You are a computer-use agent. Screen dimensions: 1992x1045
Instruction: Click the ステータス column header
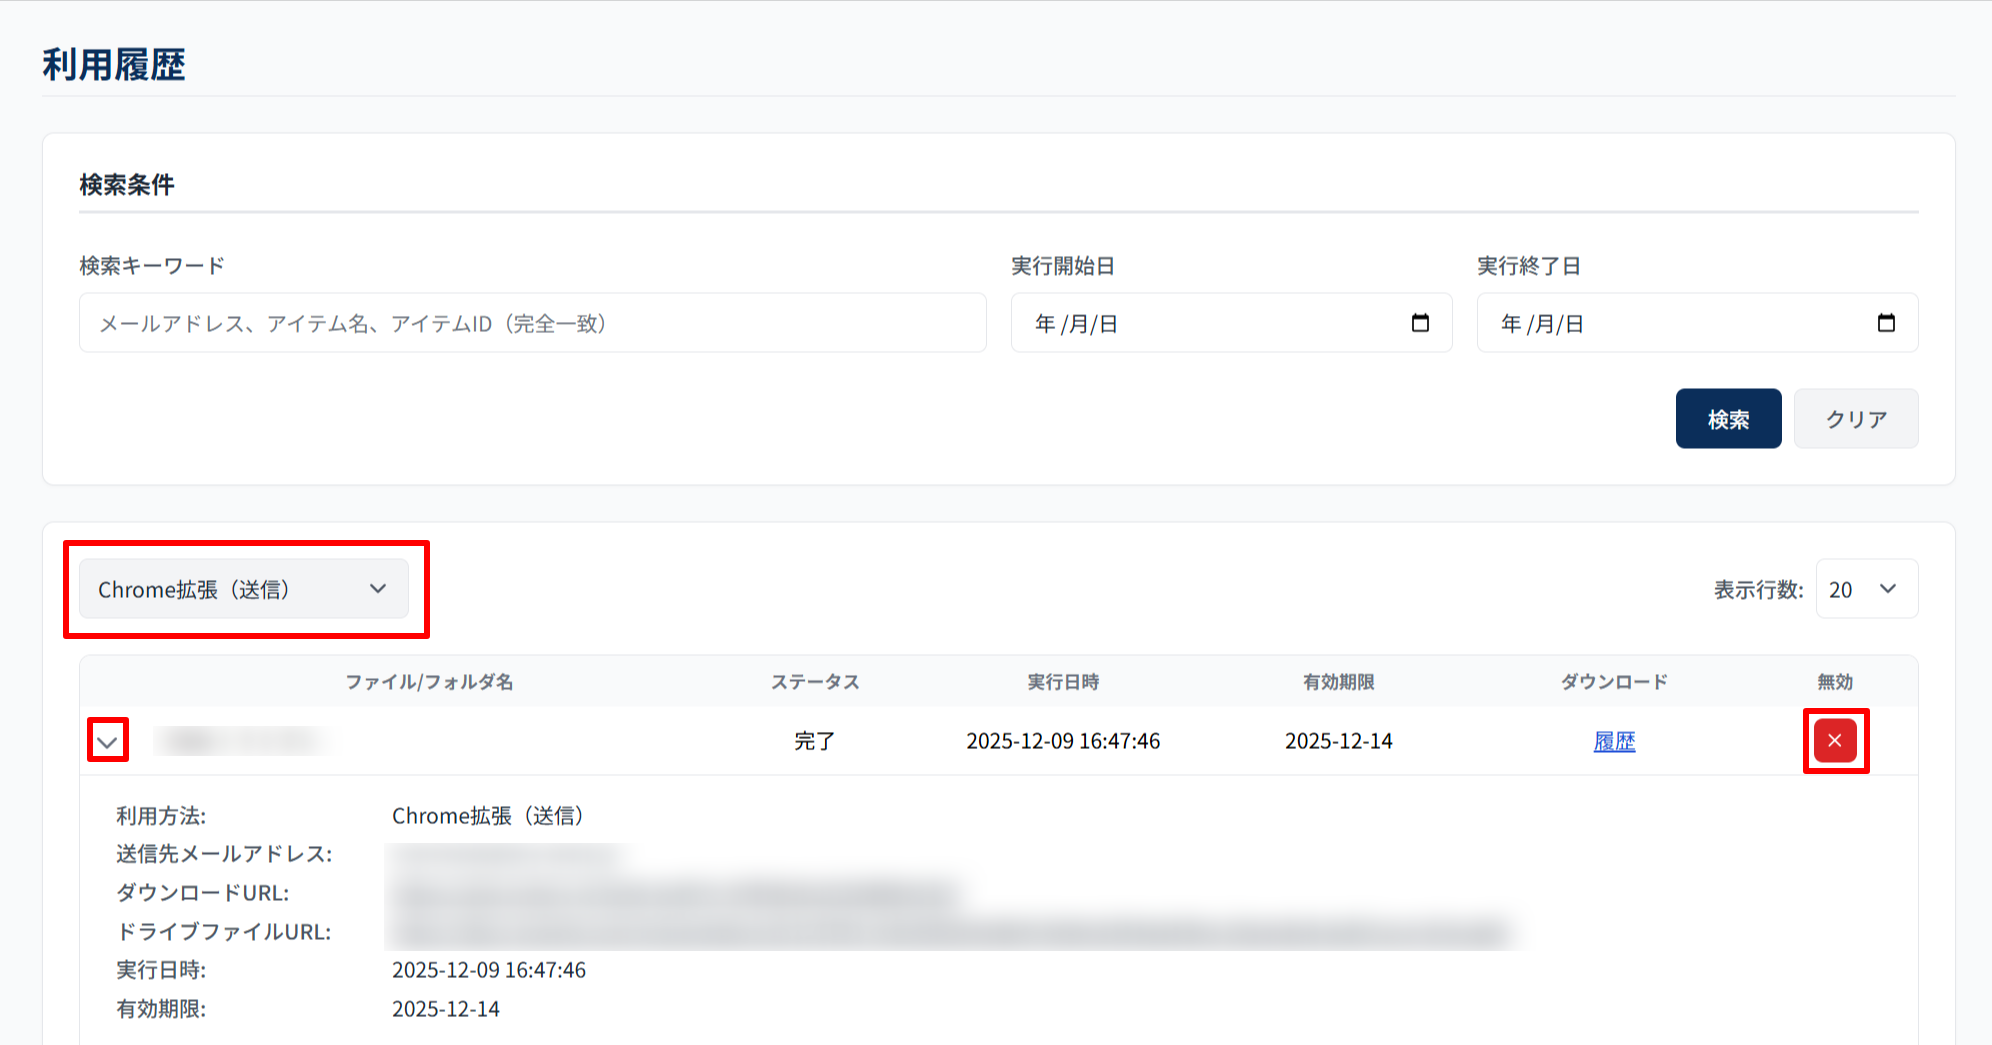coord(814,682)
